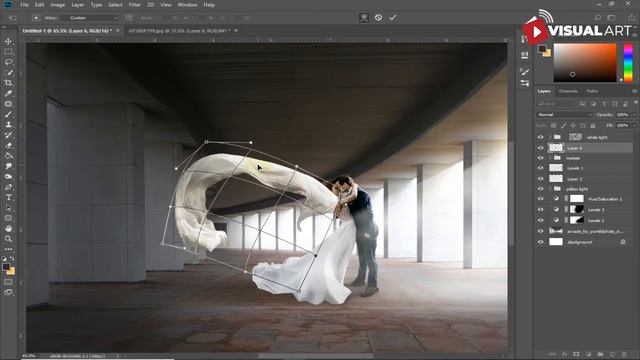
Task: Open the Image menu
Action: pos(58,5)
